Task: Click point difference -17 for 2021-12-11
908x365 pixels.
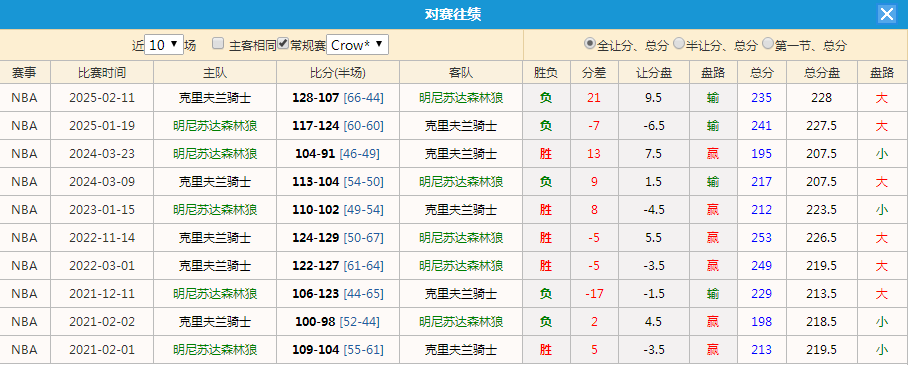Action: [x=594, y=294]
